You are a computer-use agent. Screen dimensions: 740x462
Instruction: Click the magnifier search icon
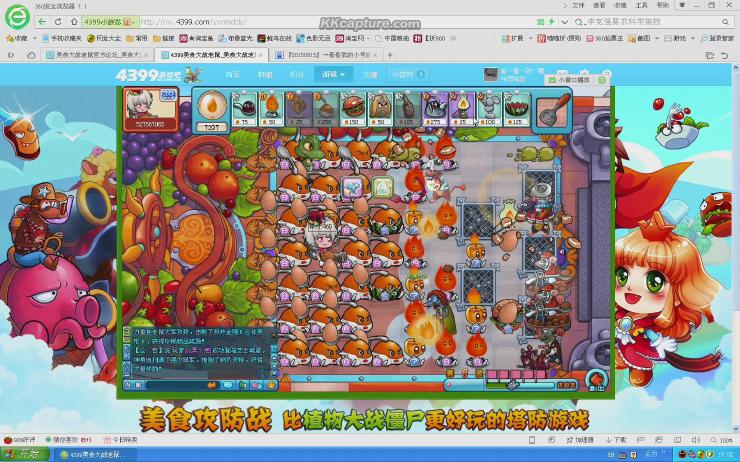click(x=725, y=22)
